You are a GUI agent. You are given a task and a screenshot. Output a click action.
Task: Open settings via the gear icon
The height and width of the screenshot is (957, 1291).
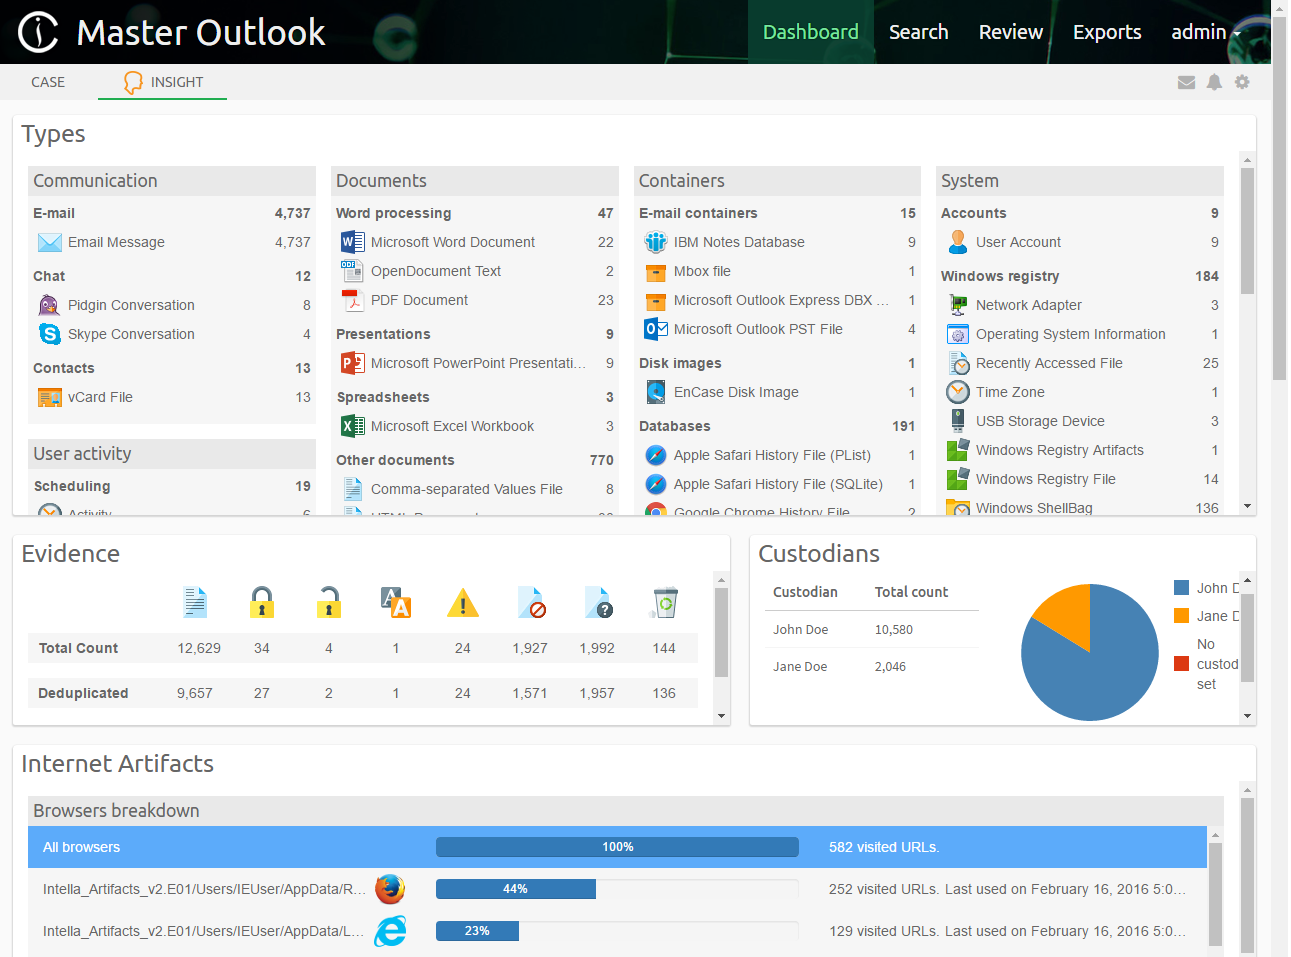pyautogui.click(x=1242, y=82)
